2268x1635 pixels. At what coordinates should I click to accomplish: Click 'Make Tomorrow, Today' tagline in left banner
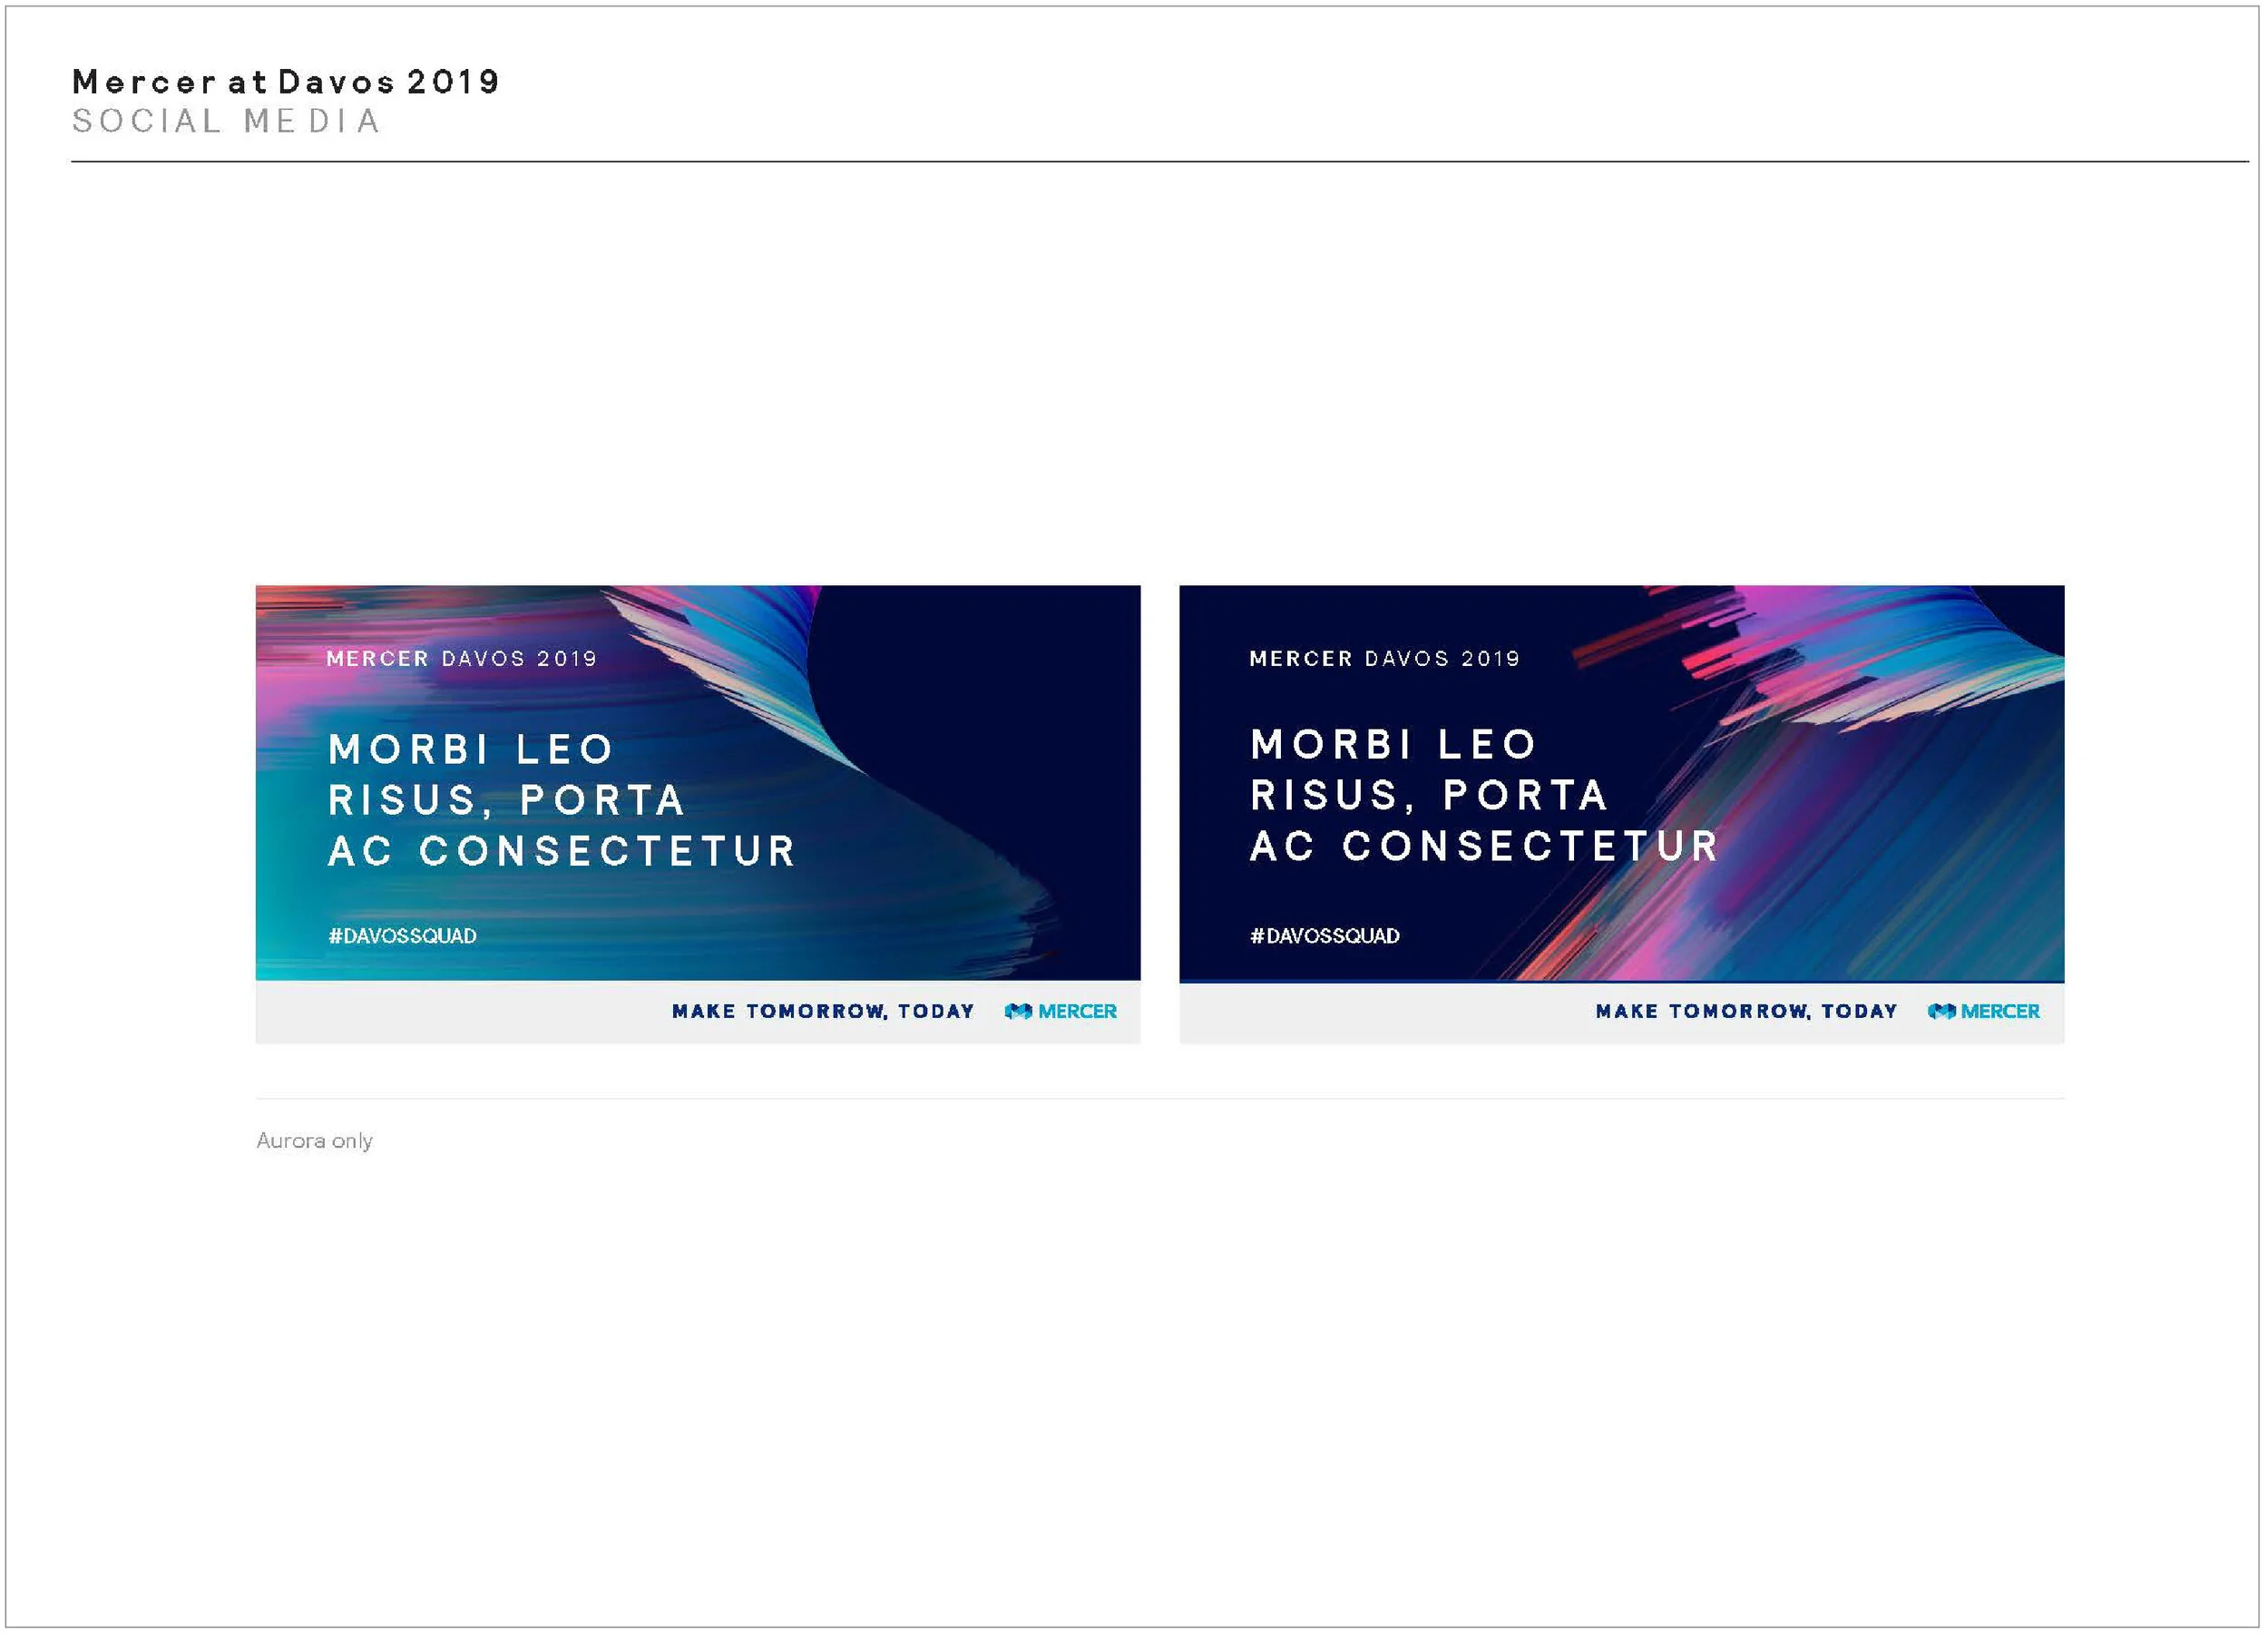(822, 1011)
